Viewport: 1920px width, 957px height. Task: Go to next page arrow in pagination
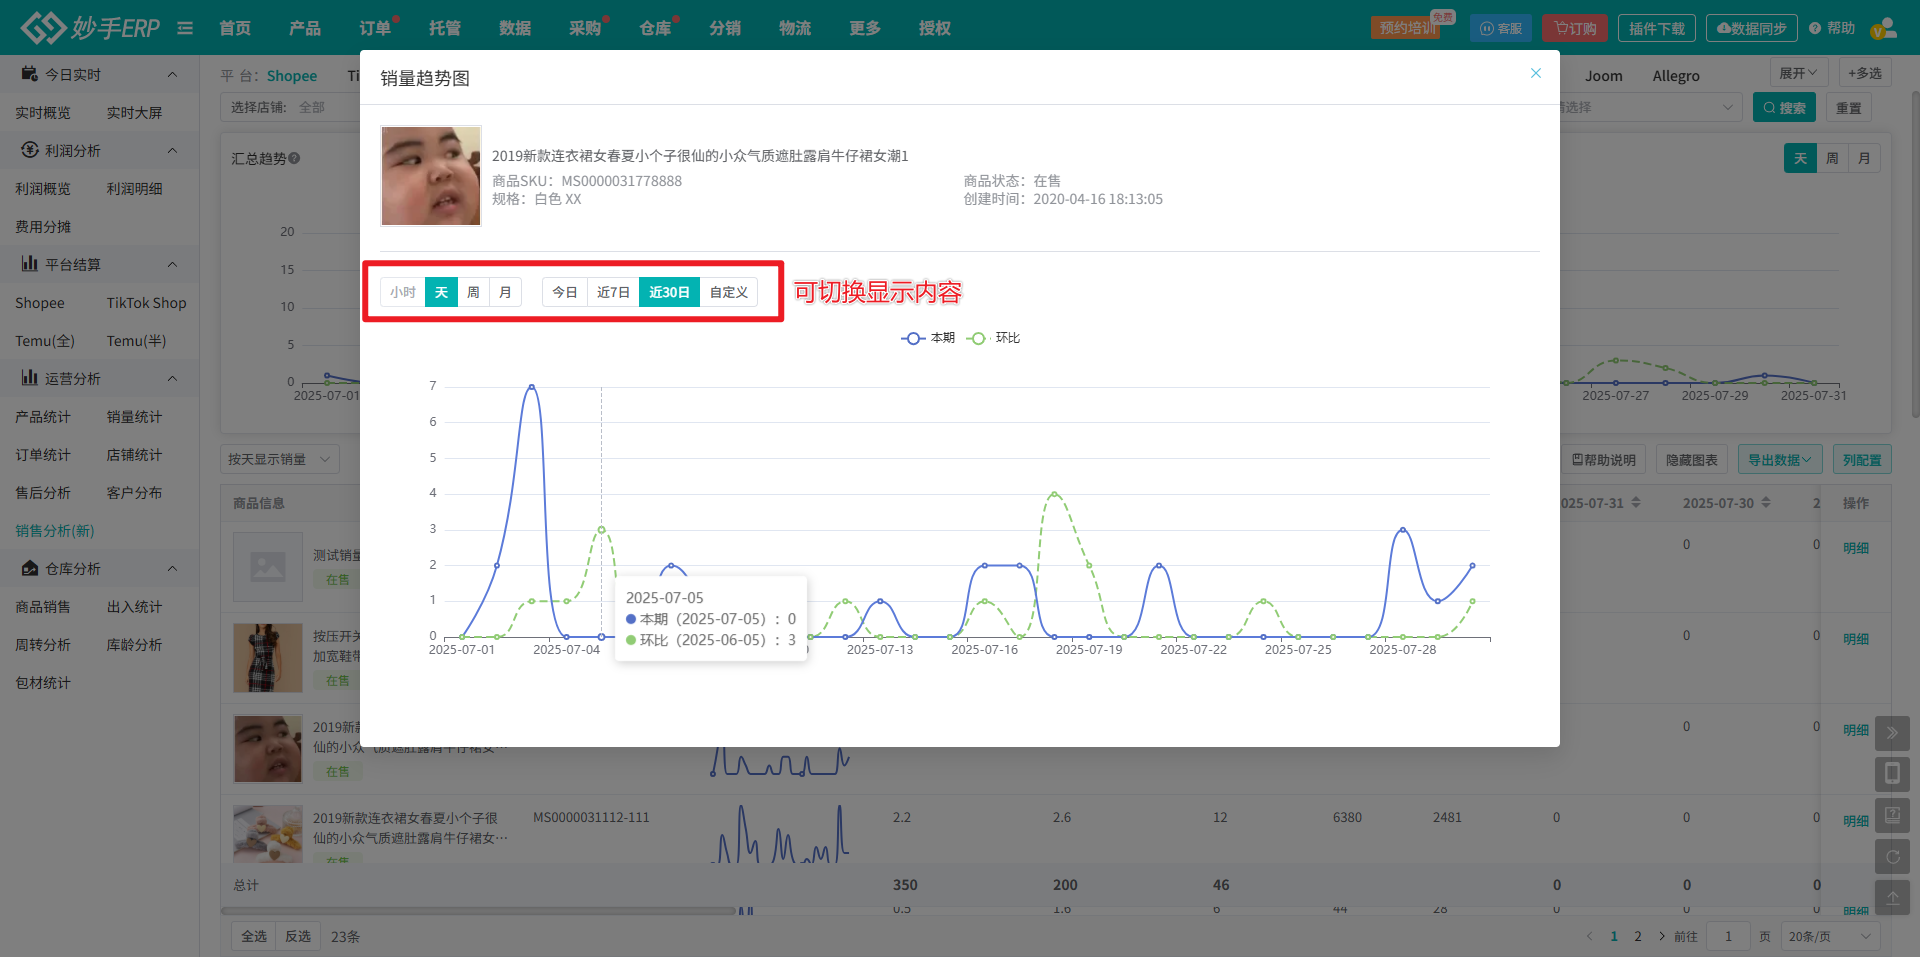click(x=1662, y=936)
